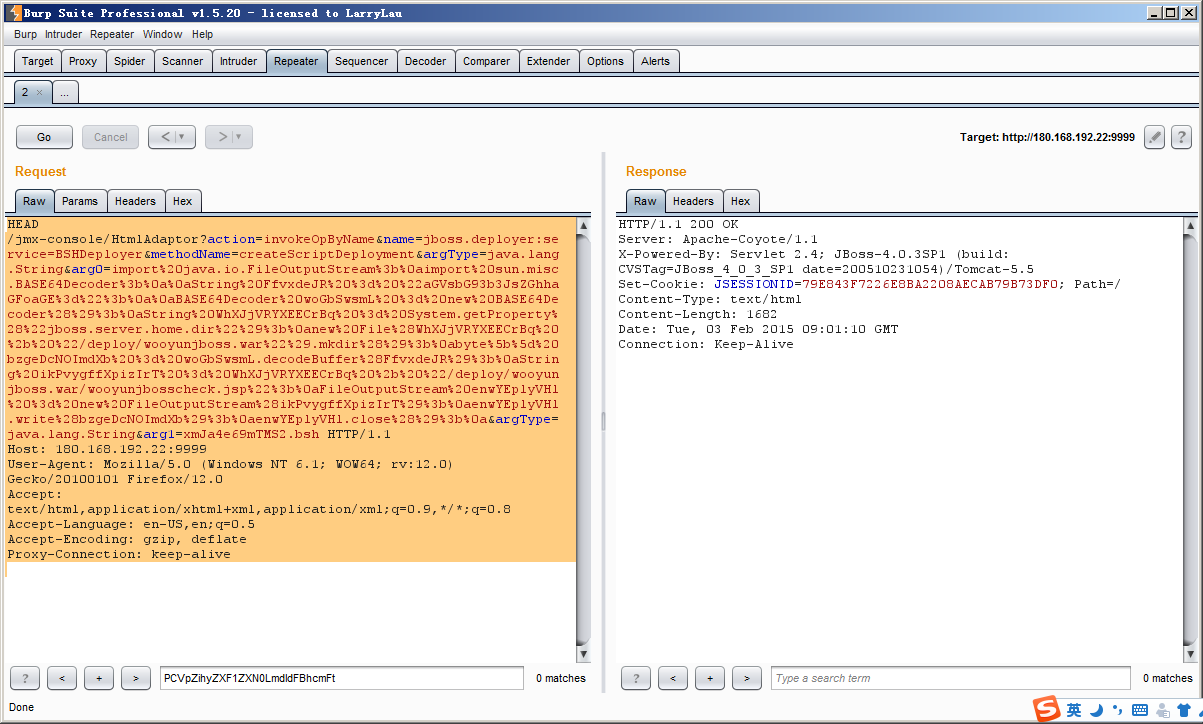Screen dimensions: 1203x724
Task: Click response pane vertical scrollbar
Action: 1191,438
